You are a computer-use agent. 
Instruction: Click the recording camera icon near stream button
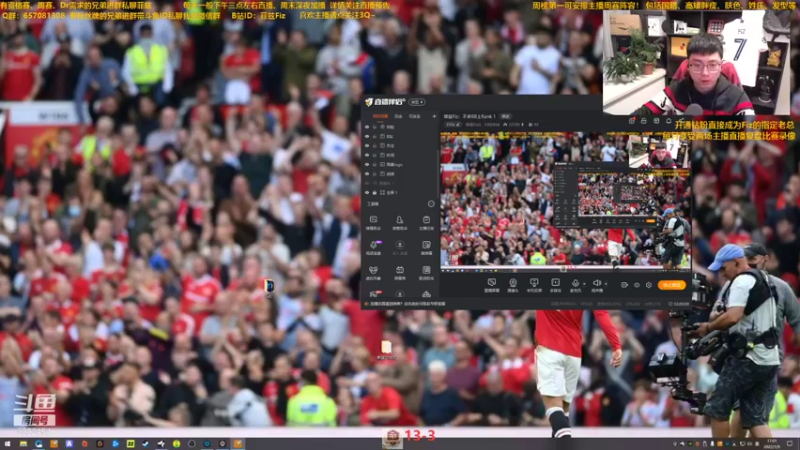[x=624, y=285]
